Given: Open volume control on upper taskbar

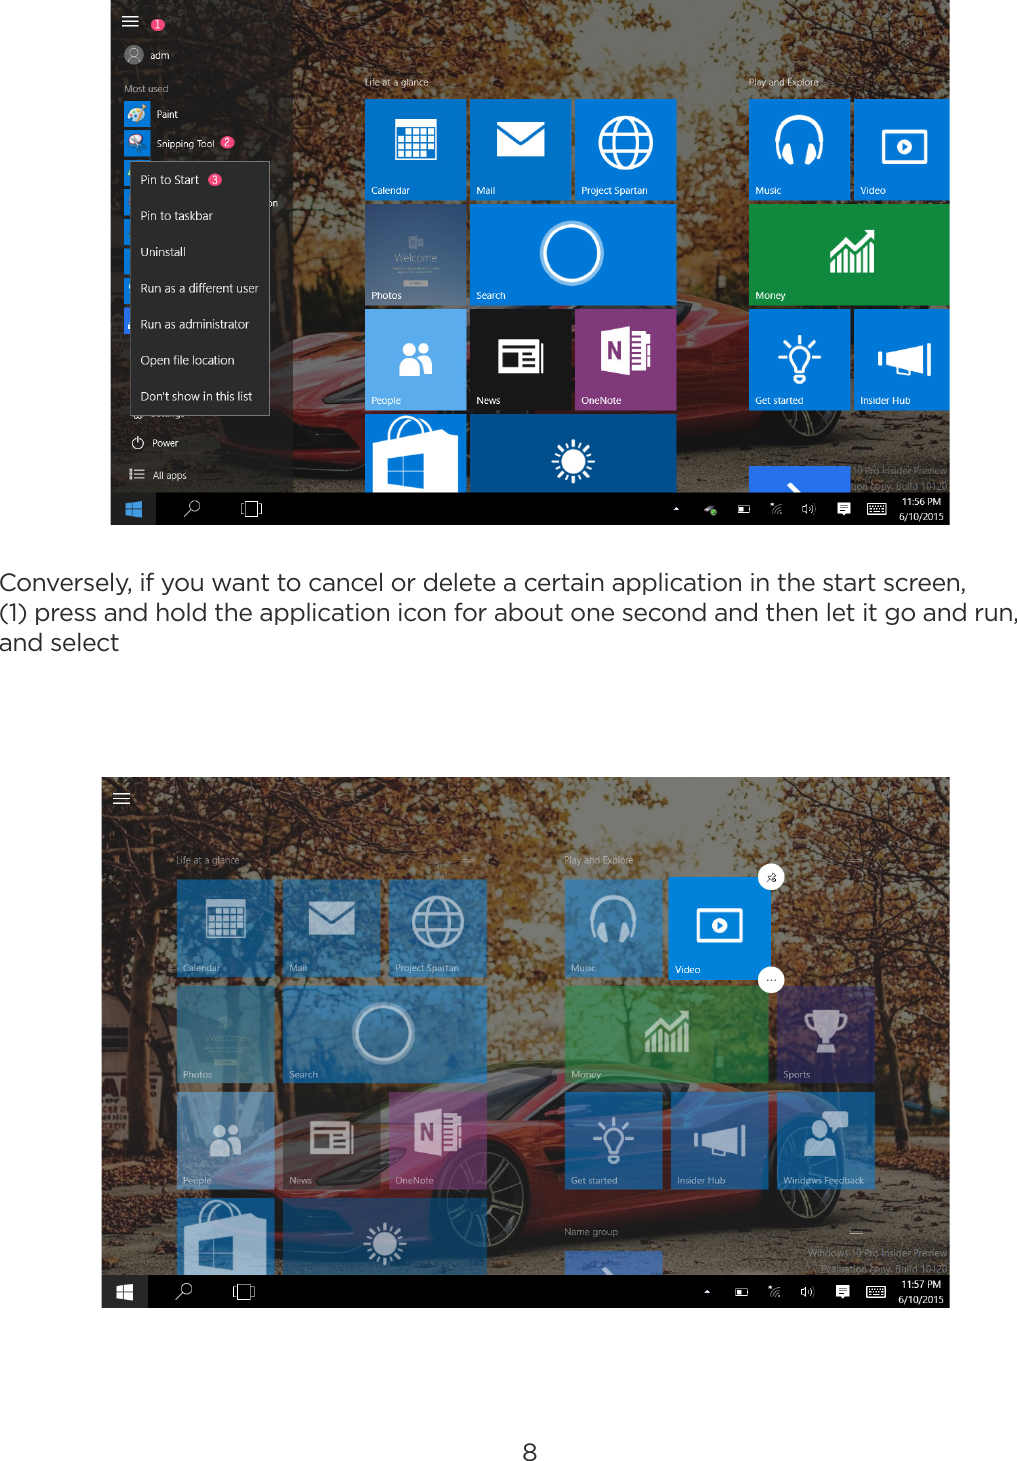Looking at the screenshot, I should (808, 509).
